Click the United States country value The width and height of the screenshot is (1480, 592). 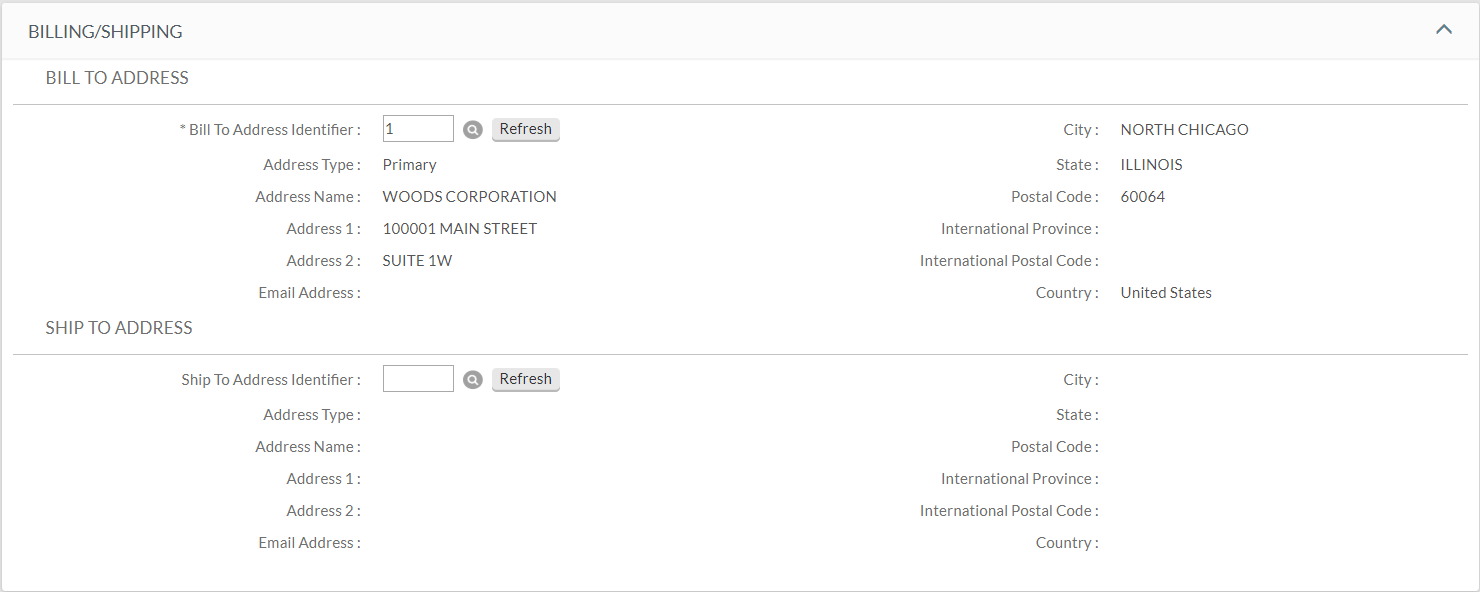[1165, 293]
